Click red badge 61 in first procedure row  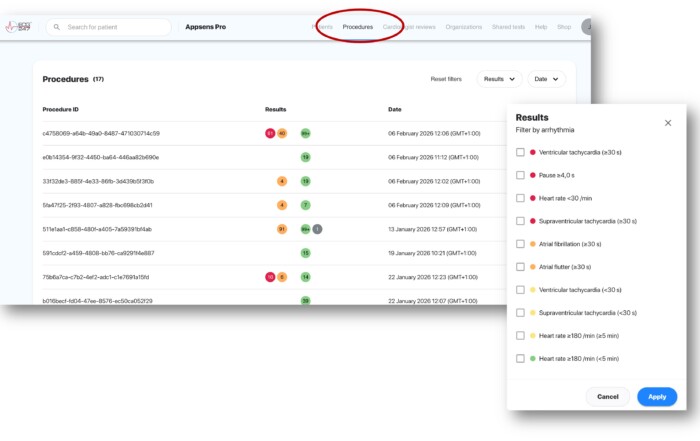(270, 133)
